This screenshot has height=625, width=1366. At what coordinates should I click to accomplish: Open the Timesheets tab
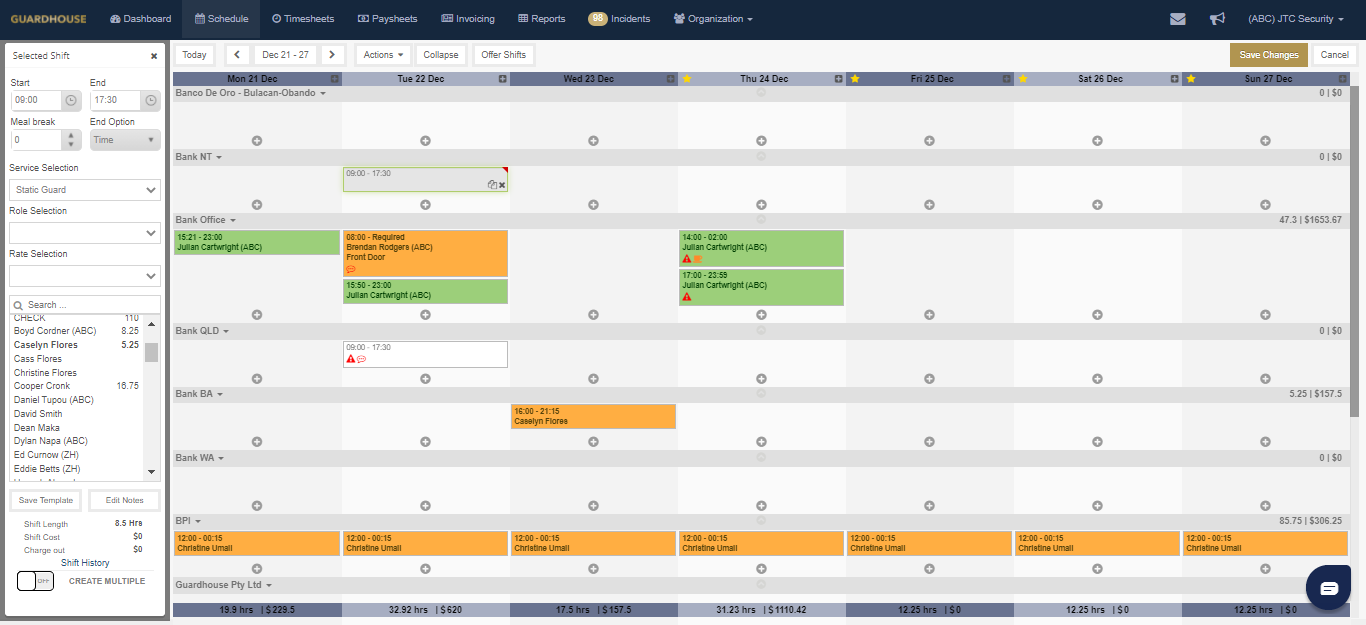302,19
